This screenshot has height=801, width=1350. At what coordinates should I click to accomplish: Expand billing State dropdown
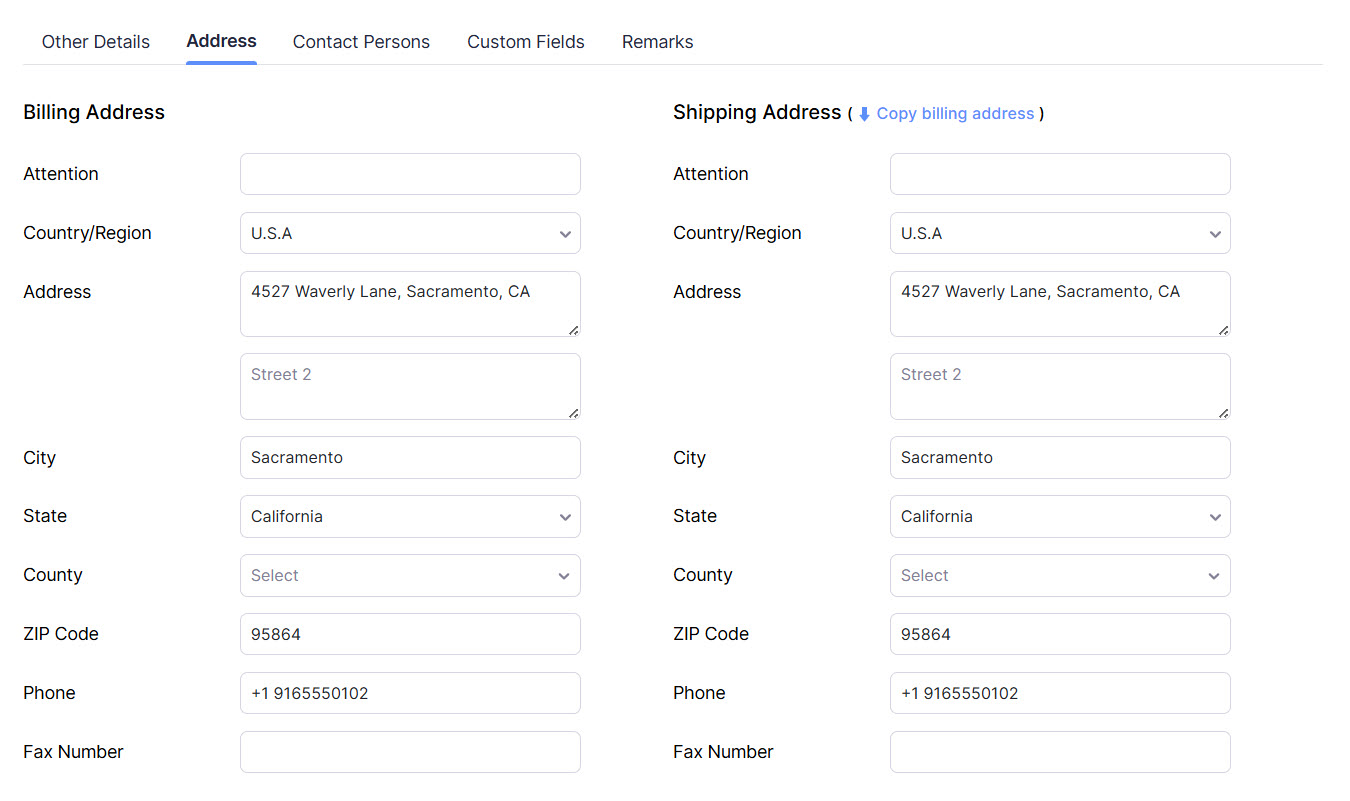[410, 517]
